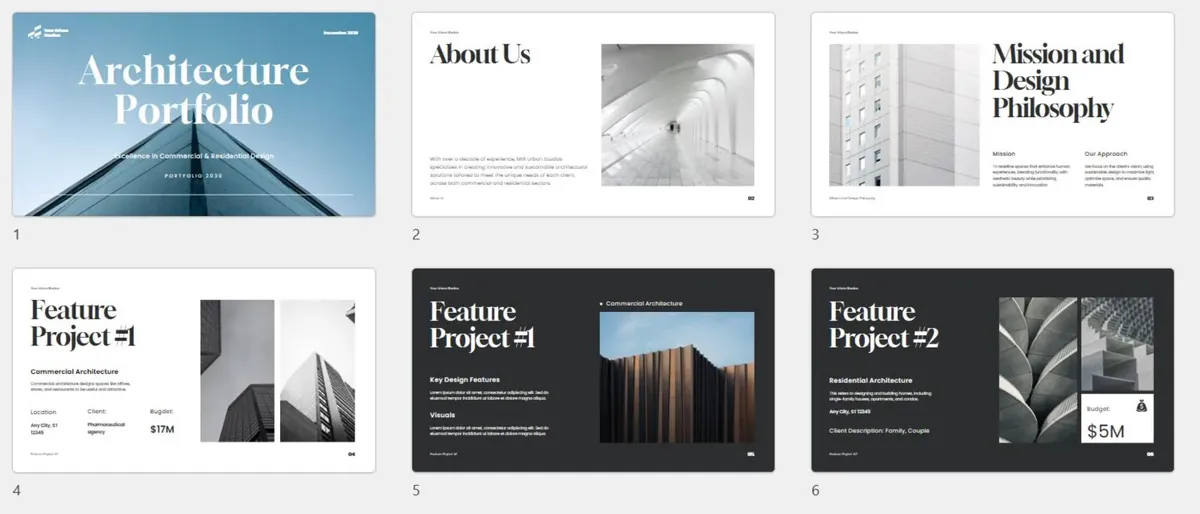Image resolution: width=1200 pixels, height=514 pixels.
Task: Click the "About Us" title text
Action: 480,54
